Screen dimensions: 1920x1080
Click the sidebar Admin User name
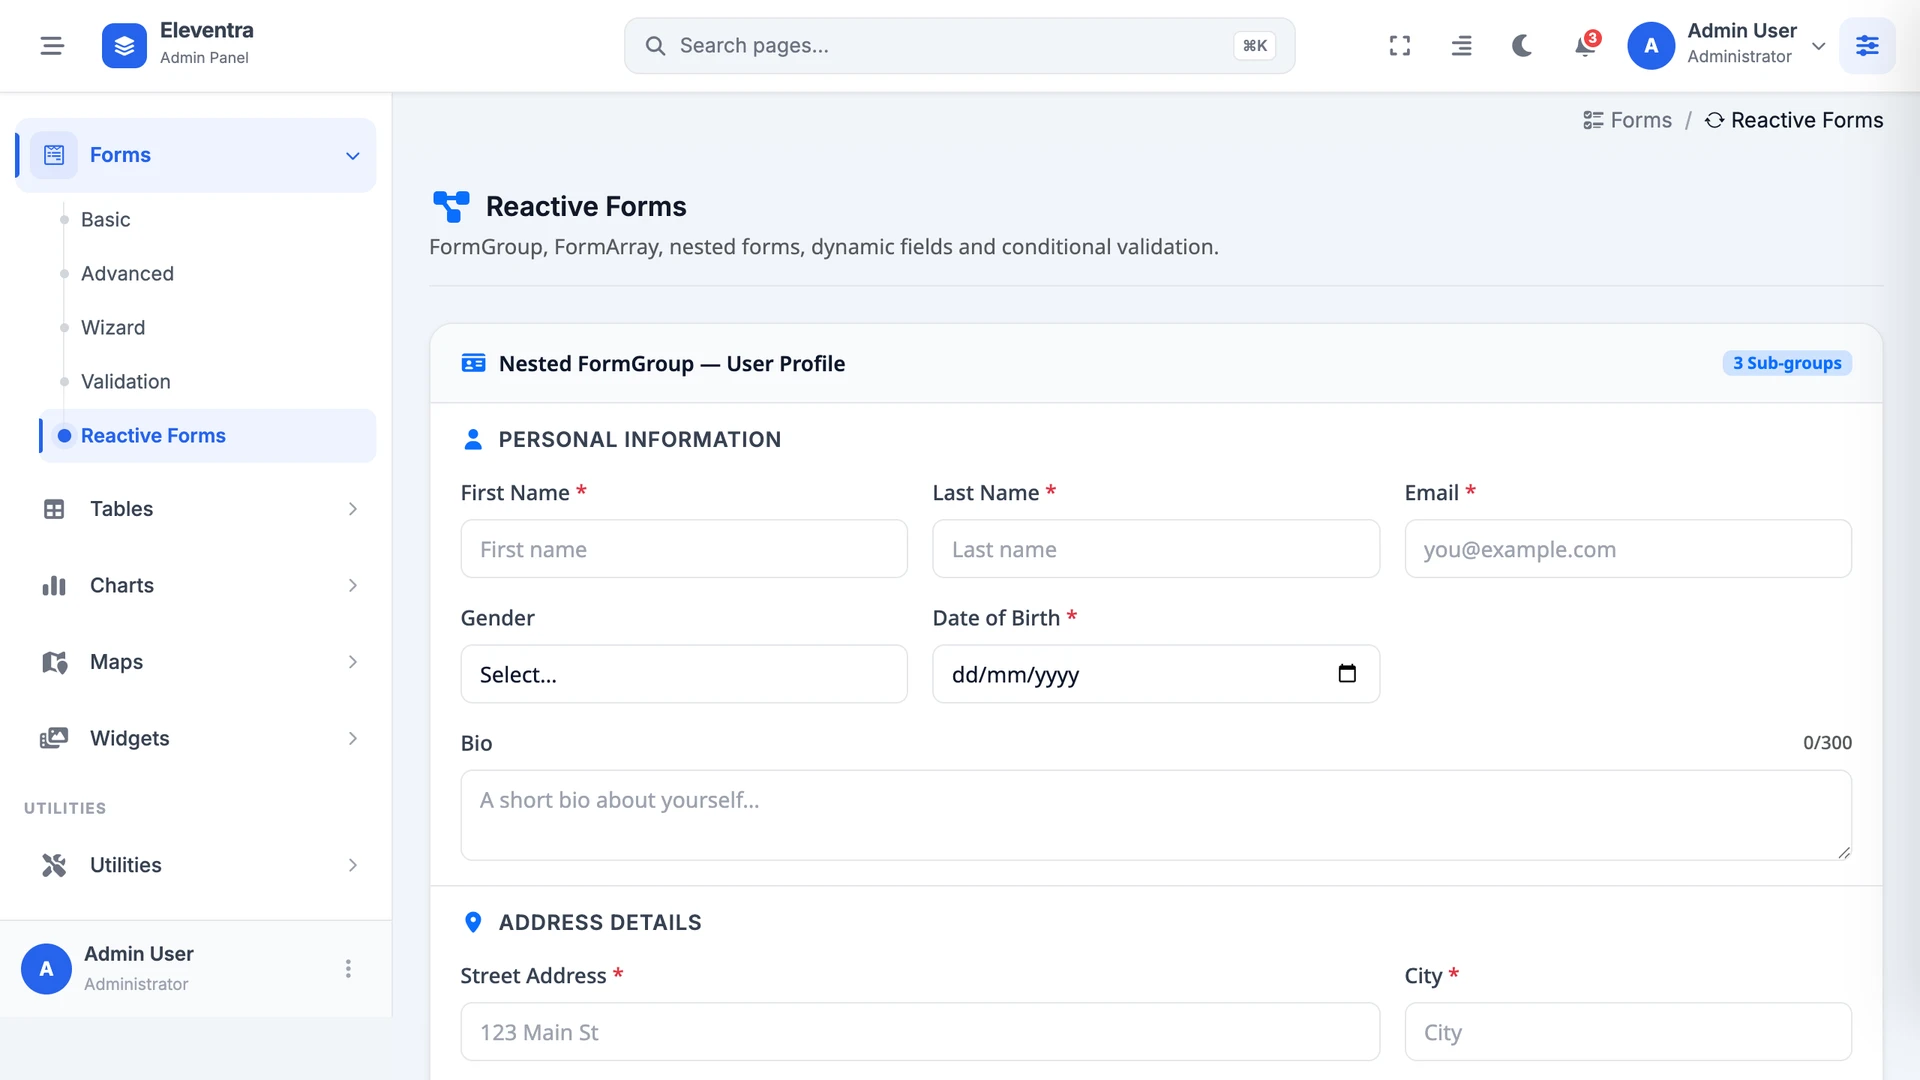point(139,954)
